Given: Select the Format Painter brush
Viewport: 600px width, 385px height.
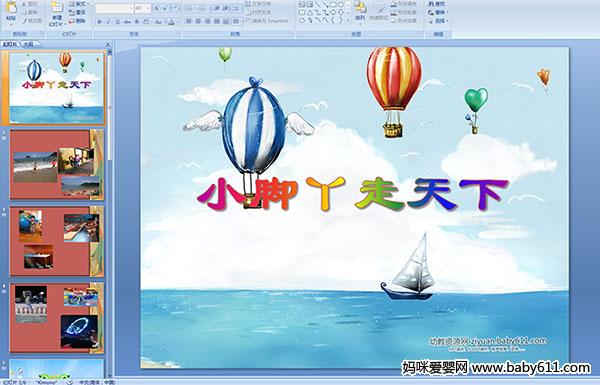Looking at the screenshot, I should [x=24, y=21].
